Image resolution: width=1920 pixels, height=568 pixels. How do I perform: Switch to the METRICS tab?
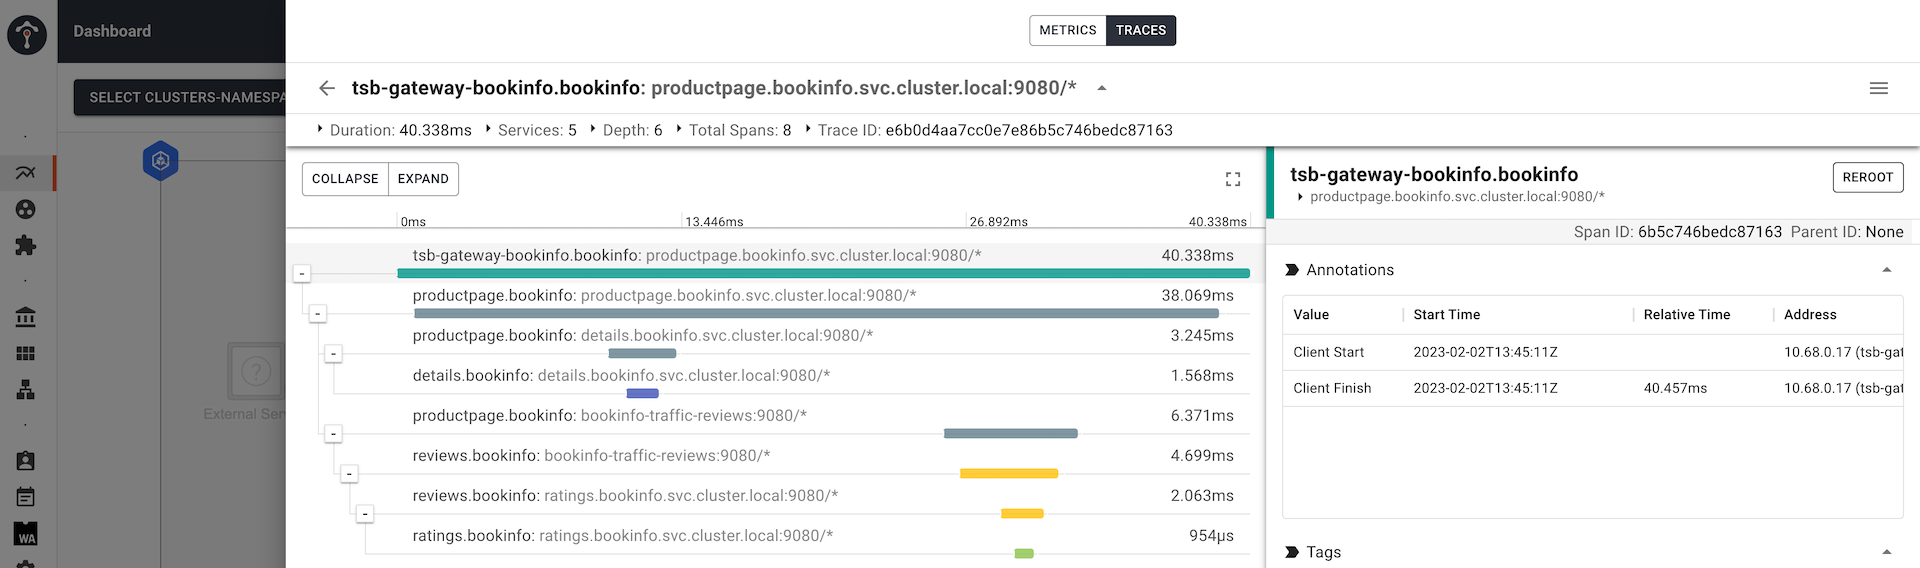[x=1068, y=30]
